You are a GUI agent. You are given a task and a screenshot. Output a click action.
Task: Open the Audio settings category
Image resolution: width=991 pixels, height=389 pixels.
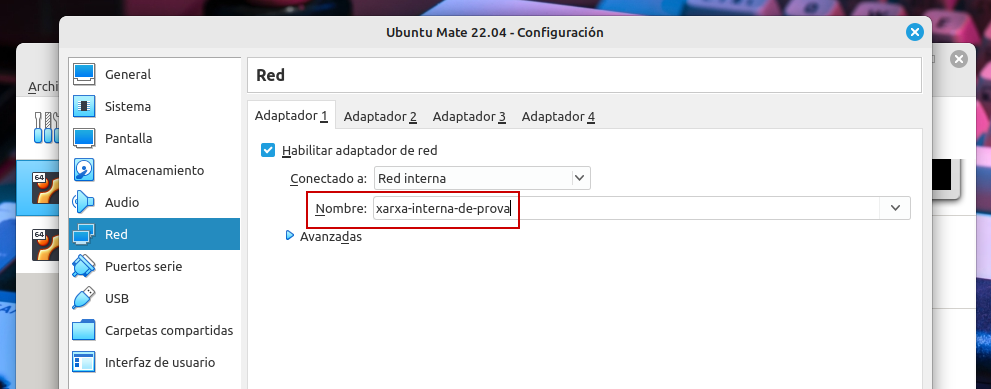pos(154,202)
